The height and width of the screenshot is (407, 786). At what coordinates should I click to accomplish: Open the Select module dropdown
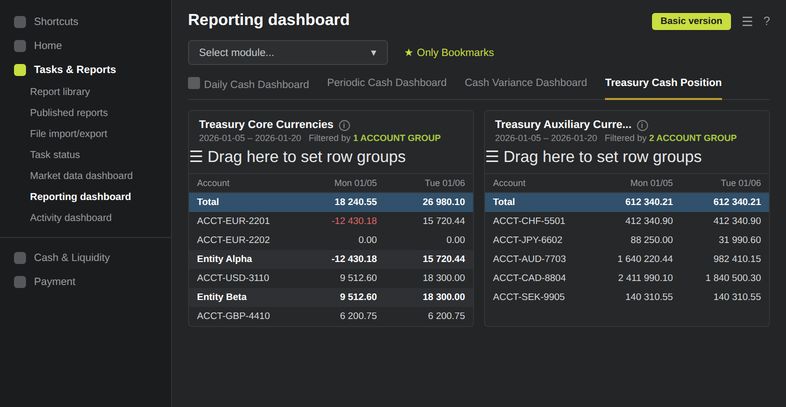click(x=288, y=53)
